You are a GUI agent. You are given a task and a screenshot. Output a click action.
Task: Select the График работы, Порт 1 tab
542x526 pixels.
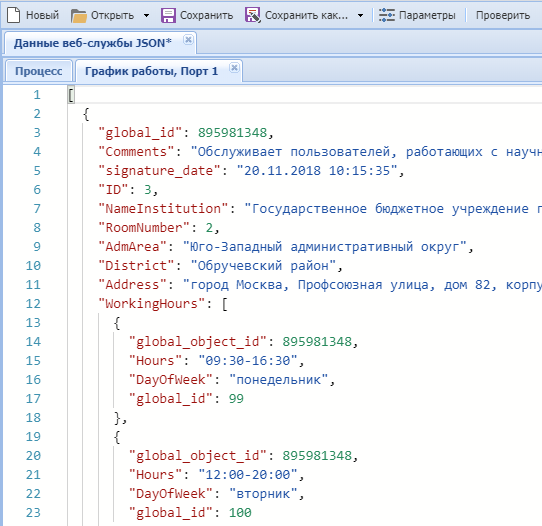[151, 71]
